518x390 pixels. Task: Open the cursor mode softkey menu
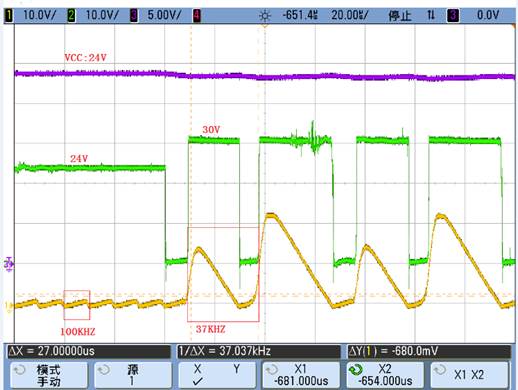click(49, 375)
